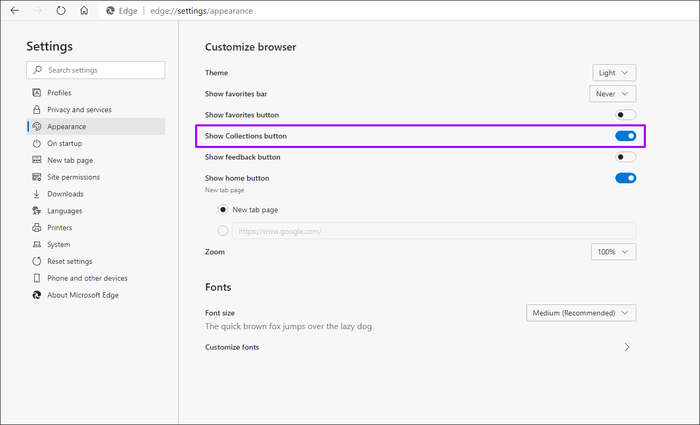
Task: Click the About Microsoft Edge logo icon
Action: point(37,295)
